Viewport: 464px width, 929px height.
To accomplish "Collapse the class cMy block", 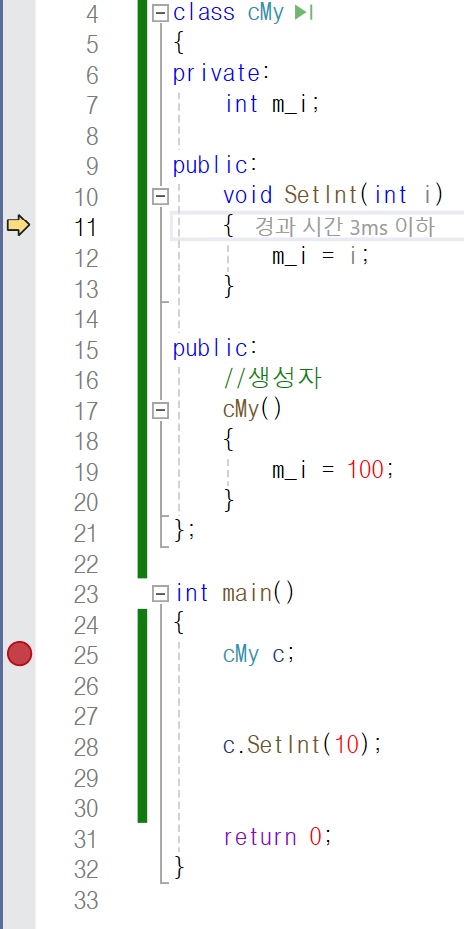I will (160, 13).
